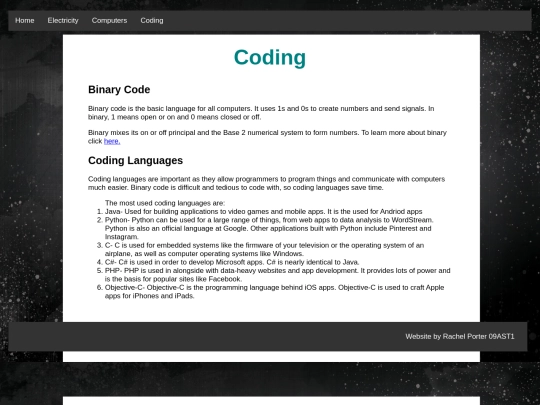
Task: Click the paragraph starting 'Binary mixes its on'
Action: point(267,137)
